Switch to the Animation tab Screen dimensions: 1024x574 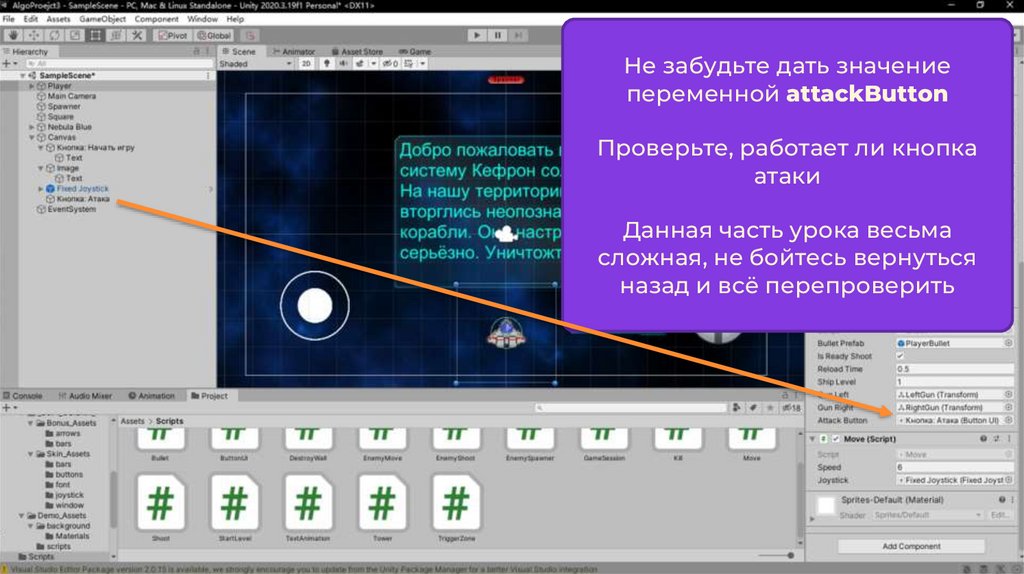pos(152,396)
